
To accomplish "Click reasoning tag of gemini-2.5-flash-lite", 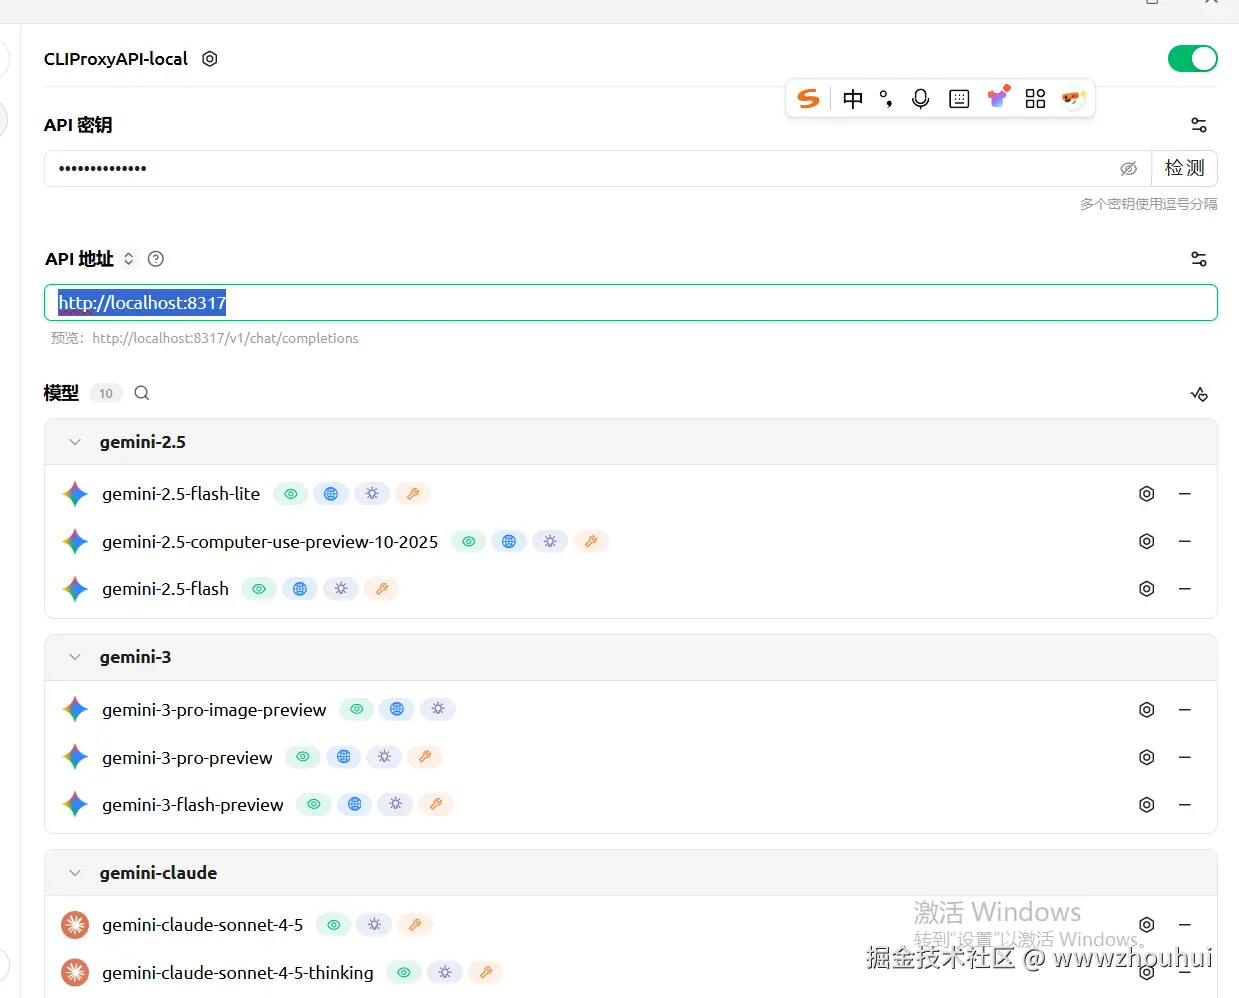I will click(x=372, y=494).
